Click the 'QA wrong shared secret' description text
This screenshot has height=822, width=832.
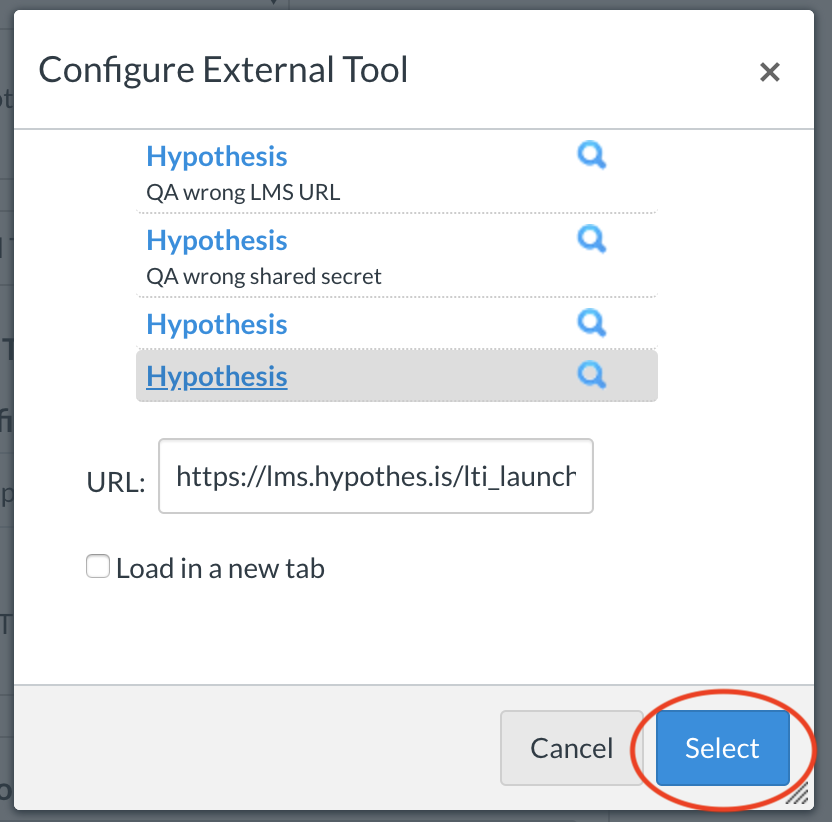click(x=264, y=276)
